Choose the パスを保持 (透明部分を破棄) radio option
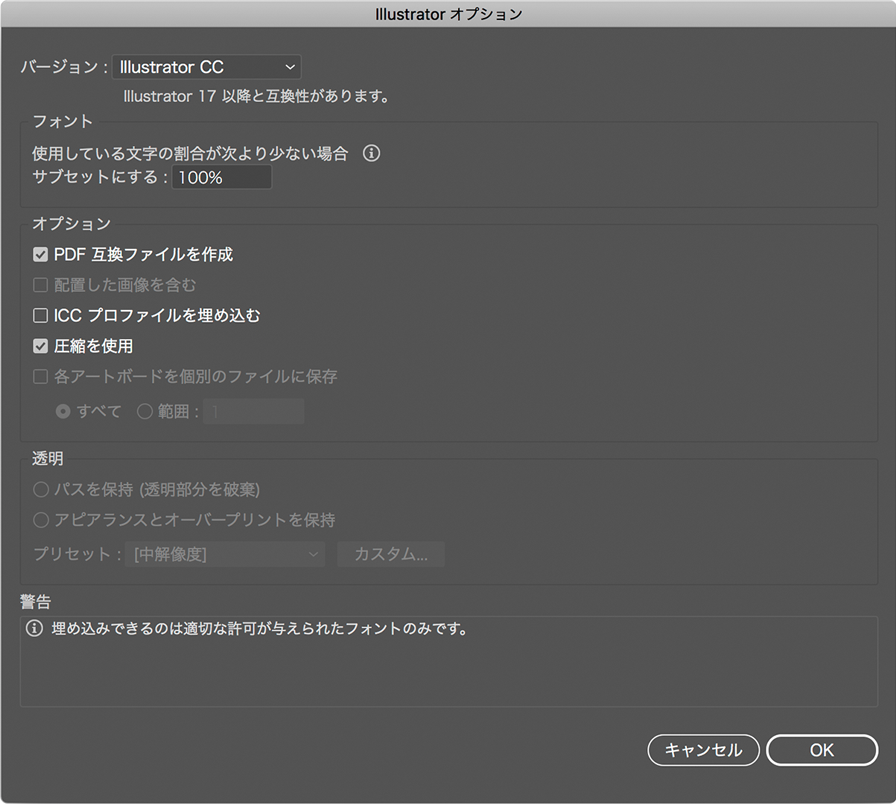This screenshot has width=896, height=804. pos(41,490)
